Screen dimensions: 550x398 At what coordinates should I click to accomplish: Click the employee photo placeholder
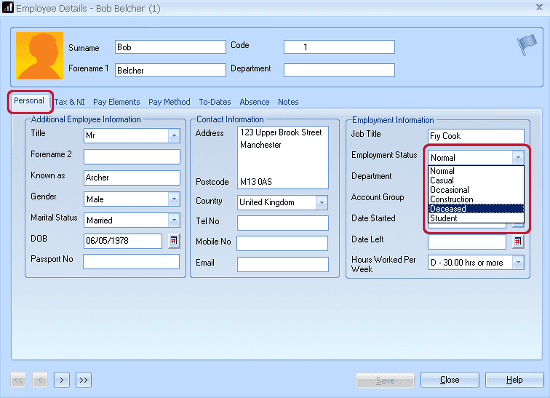pos(40,55)
